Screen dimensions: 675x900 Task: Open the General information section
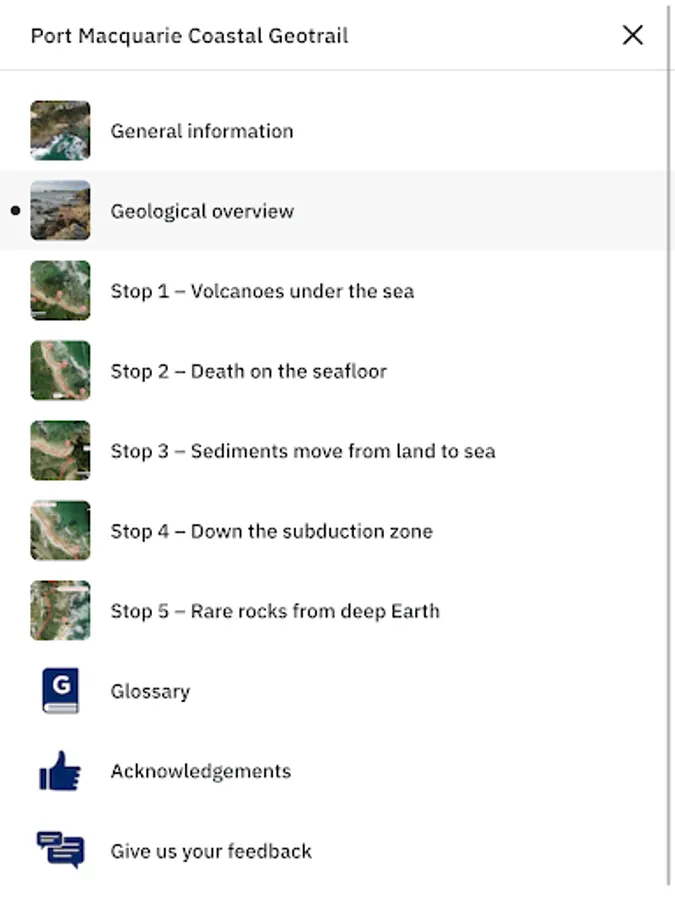[202, 131]
